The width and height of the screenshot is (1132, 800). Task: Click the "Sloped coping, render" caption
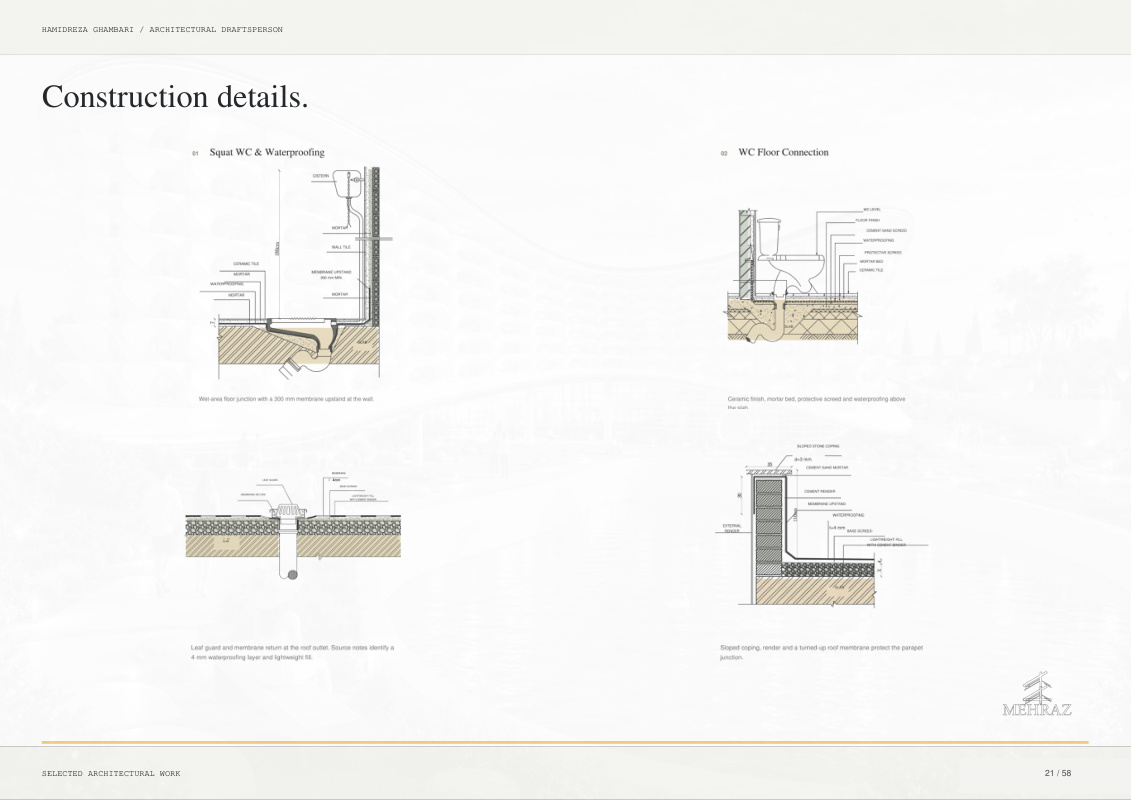pos(822,653)
